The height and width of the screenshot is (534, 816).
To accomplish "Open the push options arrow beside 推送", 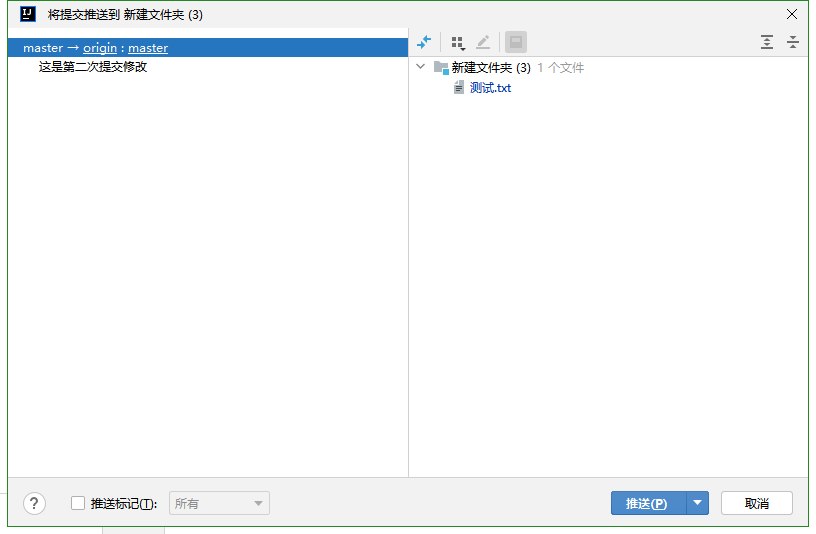I will click(x=697, y=503).
